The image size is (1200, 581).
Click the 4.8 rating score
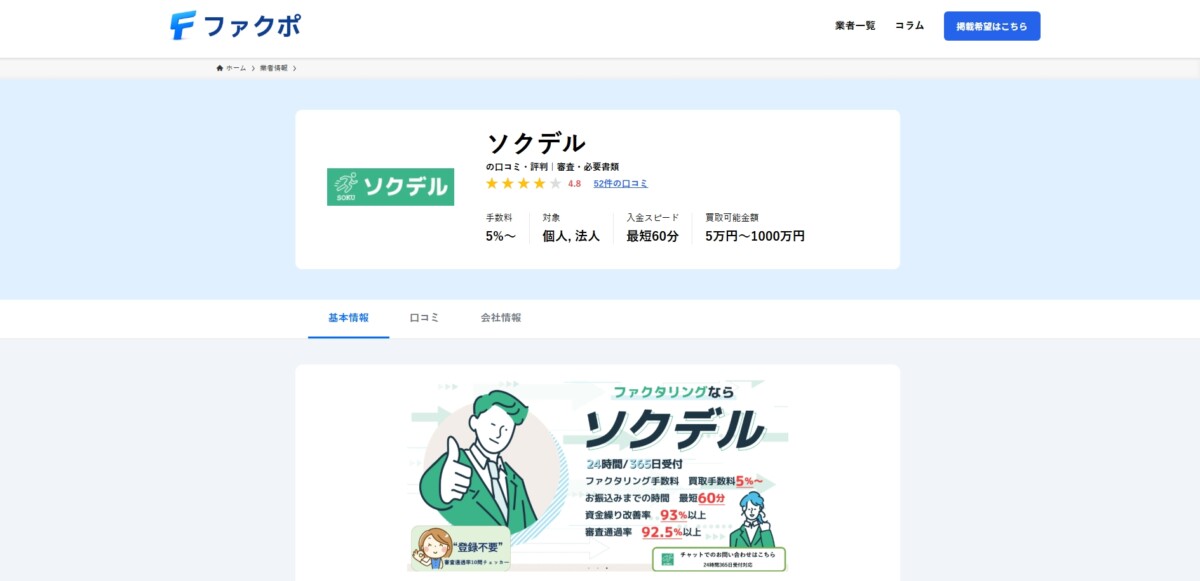pos(574,184)
